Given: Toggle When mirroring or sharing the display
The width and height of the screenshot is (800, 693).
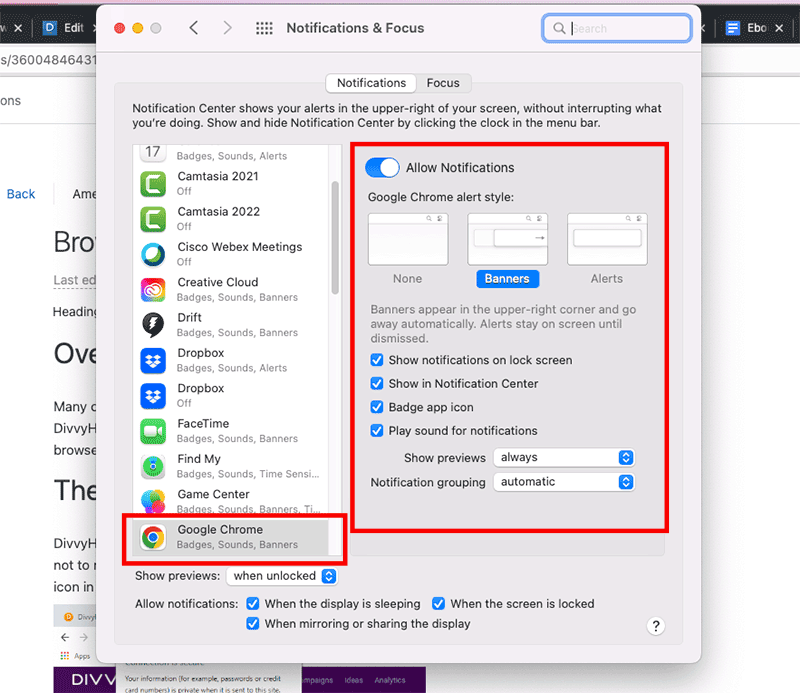Looking at the screenshot, I should point(253,624).
